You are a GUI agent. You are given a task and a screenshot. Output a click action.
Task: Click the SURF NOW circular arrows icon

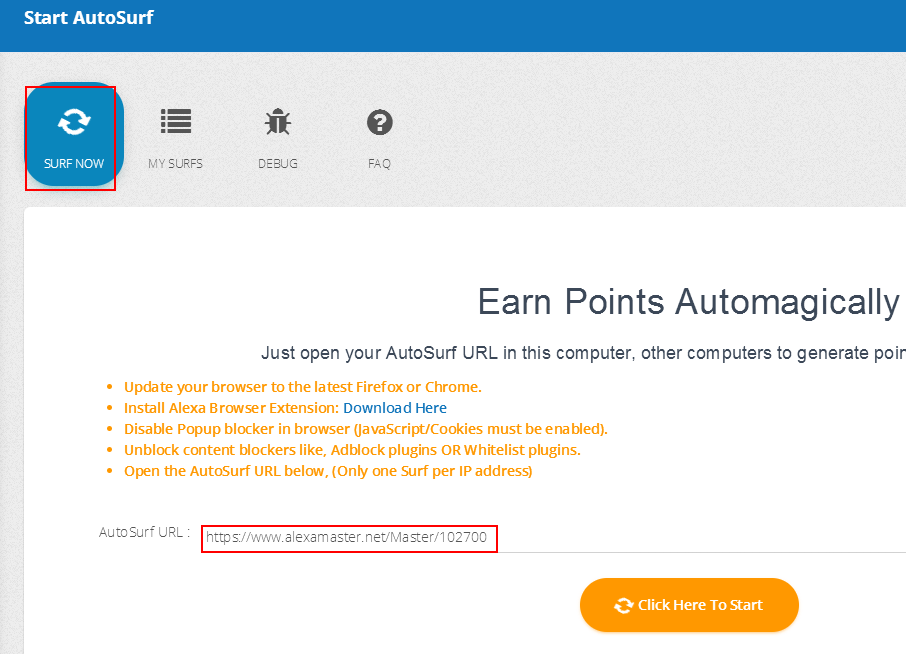[74, 122]
